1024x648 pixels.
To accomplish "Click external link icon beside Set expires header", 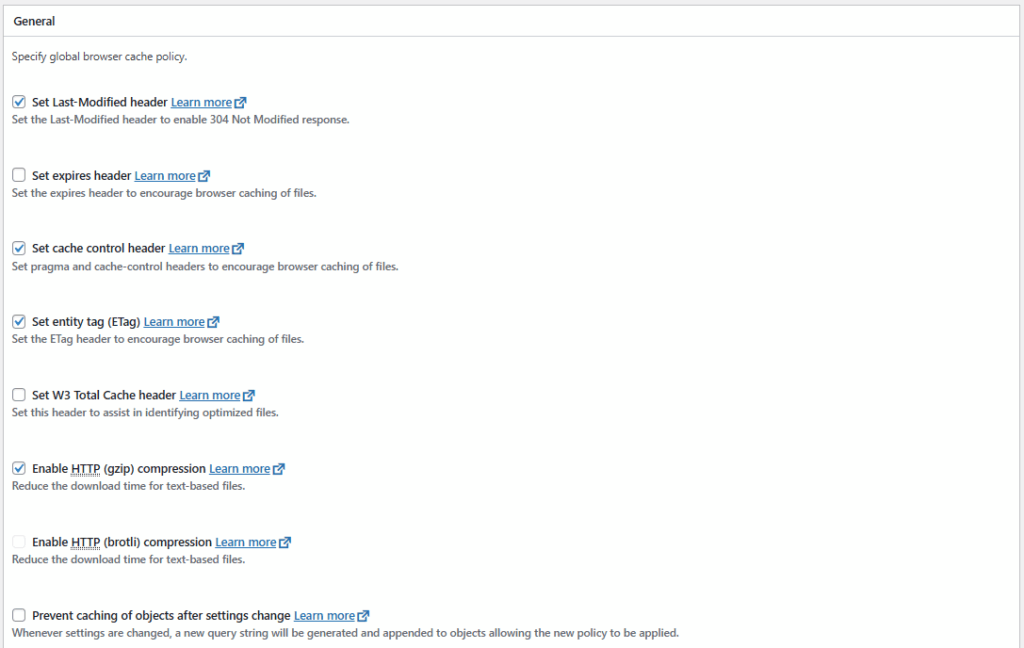I will coord(204,176).
